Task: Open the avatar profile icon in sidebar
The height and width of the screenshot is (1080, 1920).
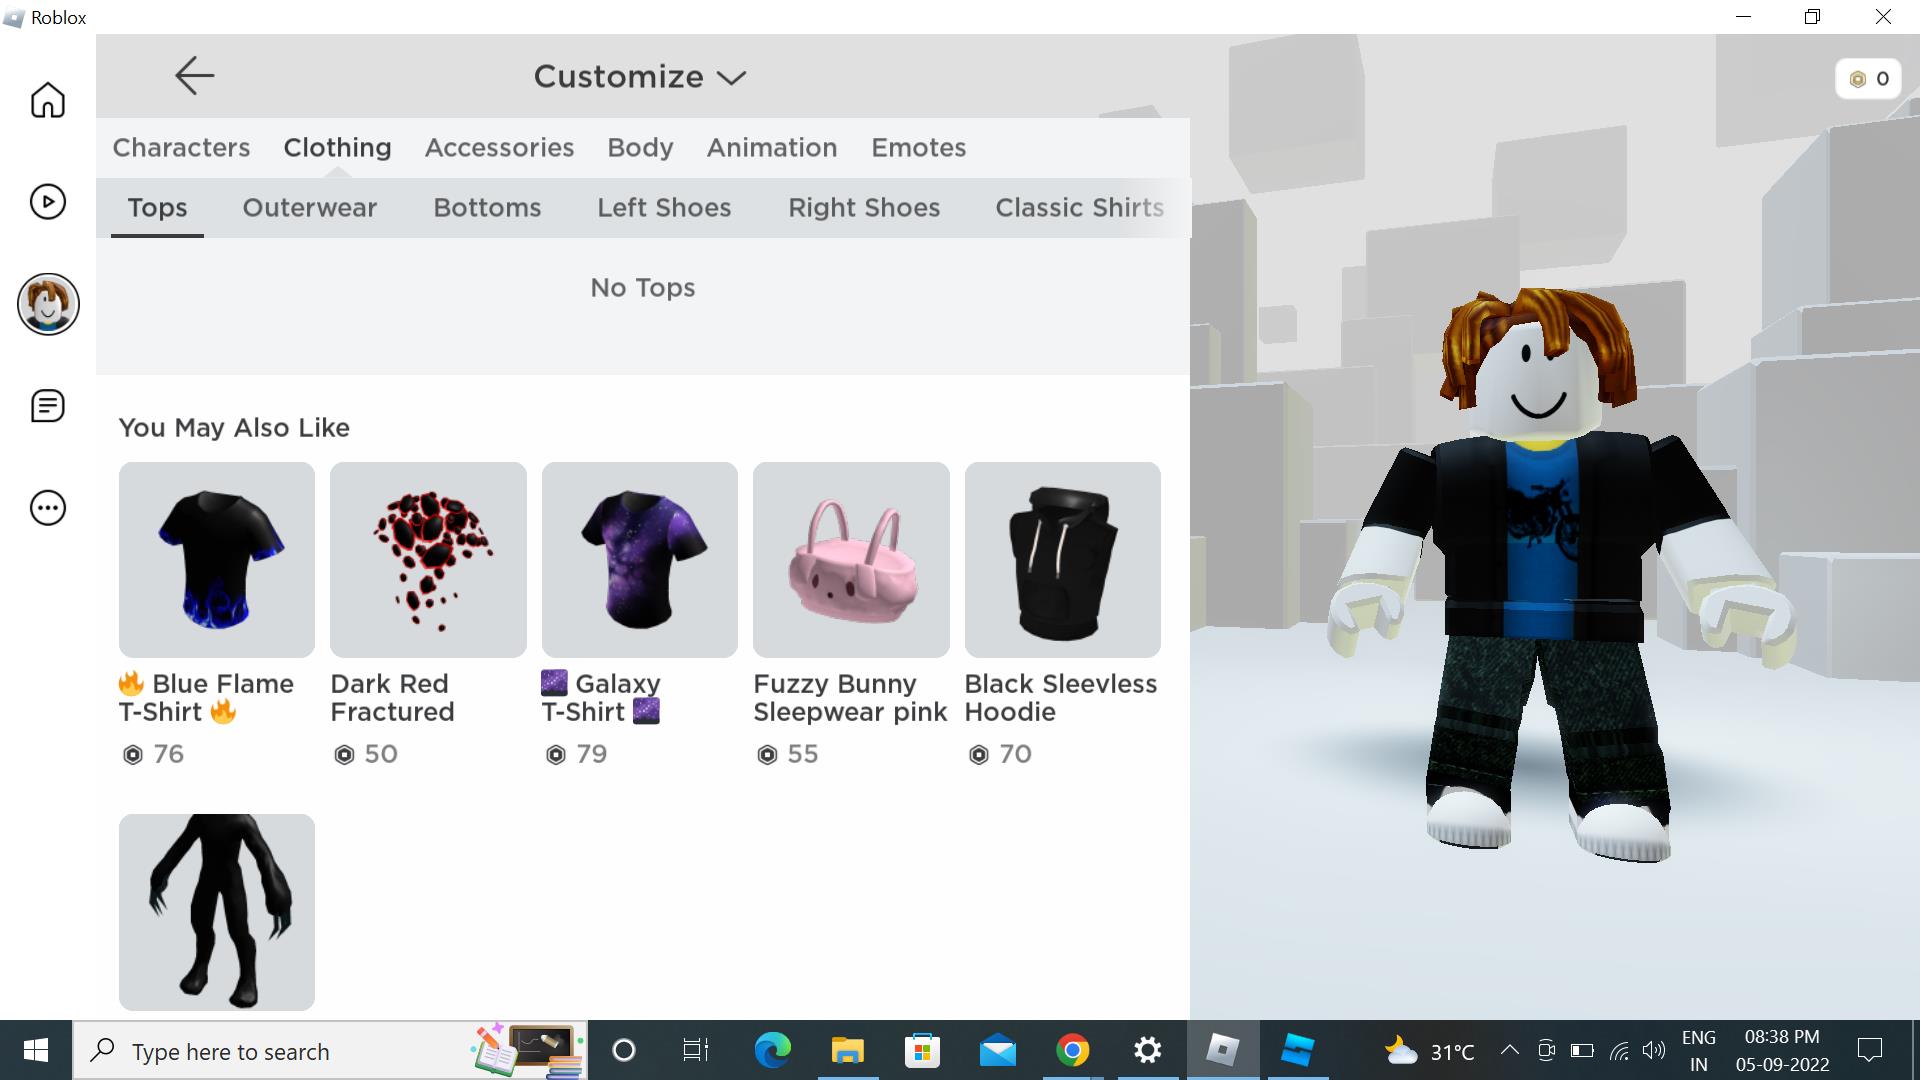Action: [48, 304]
